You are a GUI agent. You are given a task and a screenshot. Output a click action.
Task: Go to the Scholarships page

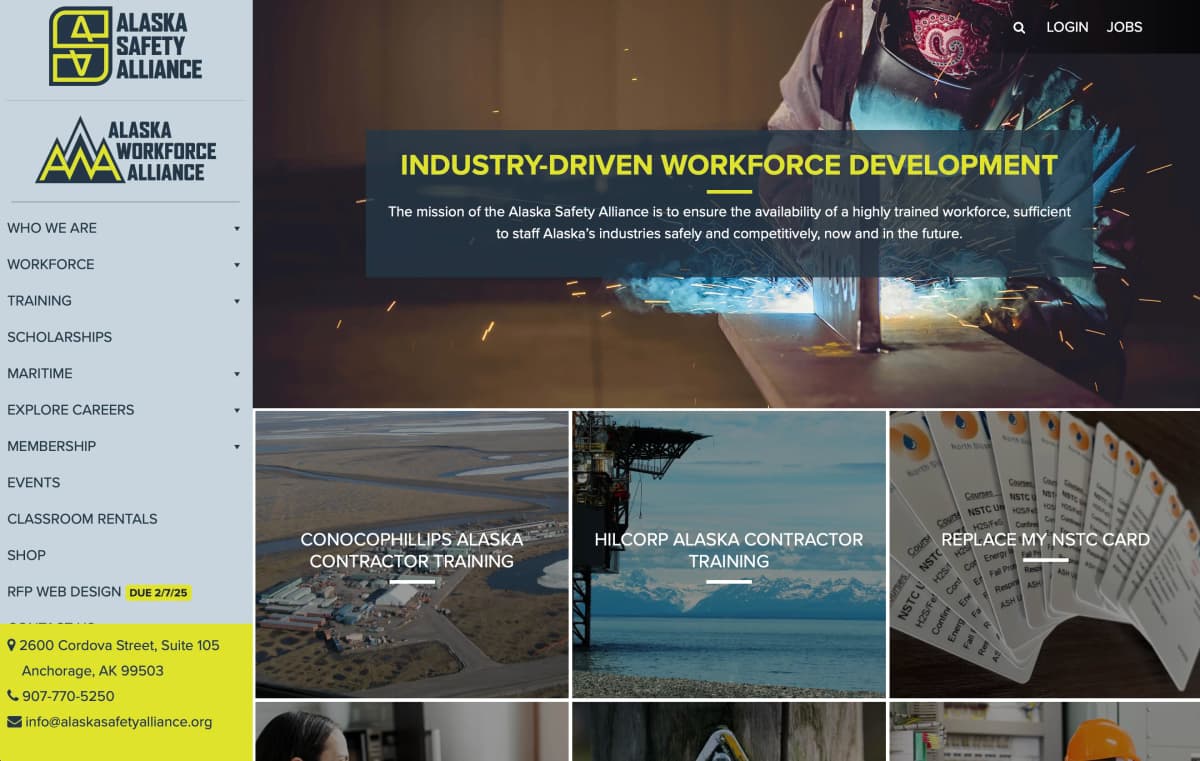(x=60, y=337)
